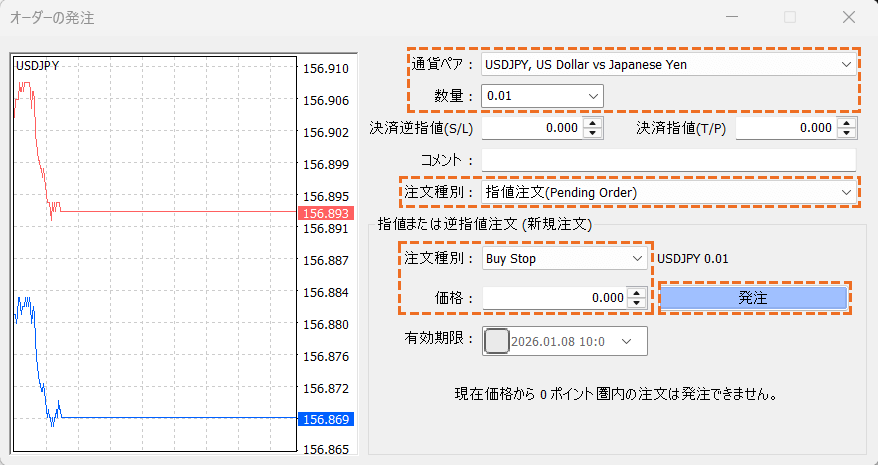Click the 現在価格から 0 ポイント notice text
878x465 pixels.
[617, 394]
